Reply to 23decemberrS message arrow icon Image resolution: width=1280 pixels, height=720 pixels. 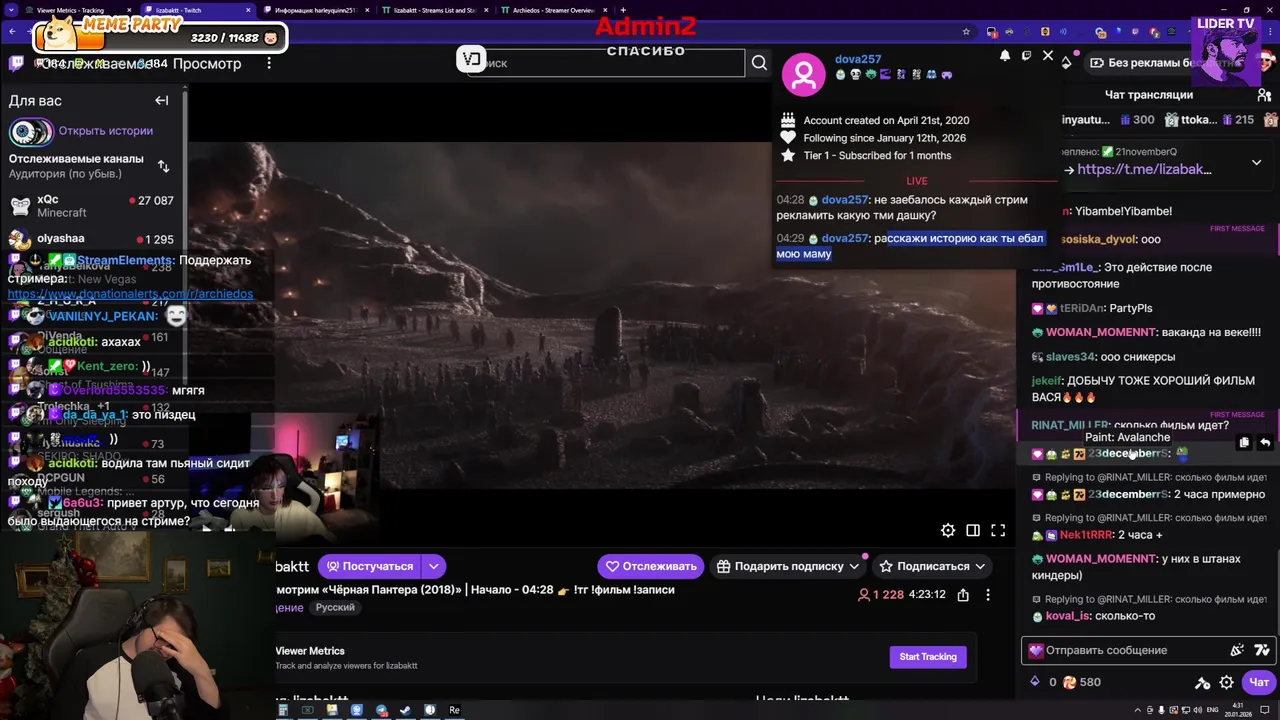(x=1265, y=442)
